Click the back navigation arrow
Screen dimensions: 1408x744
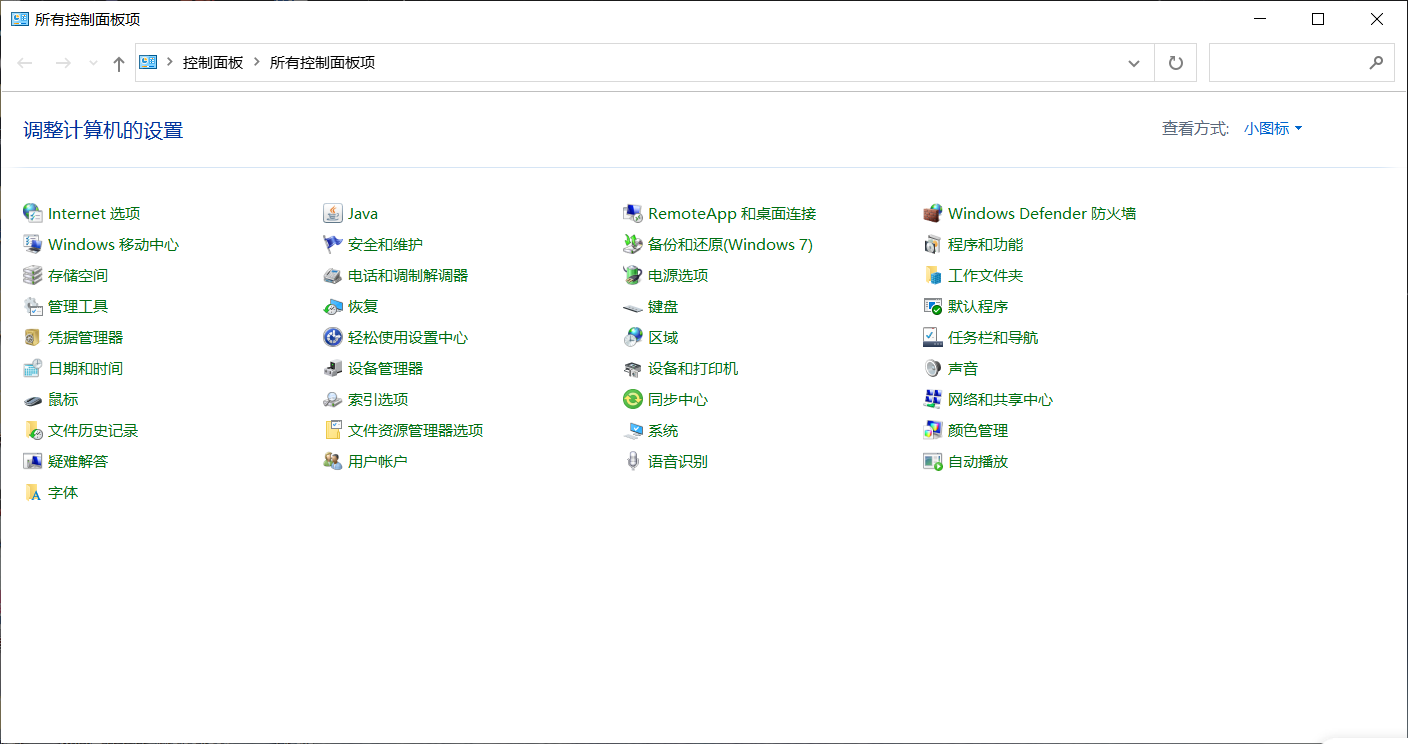pos(25,63)
